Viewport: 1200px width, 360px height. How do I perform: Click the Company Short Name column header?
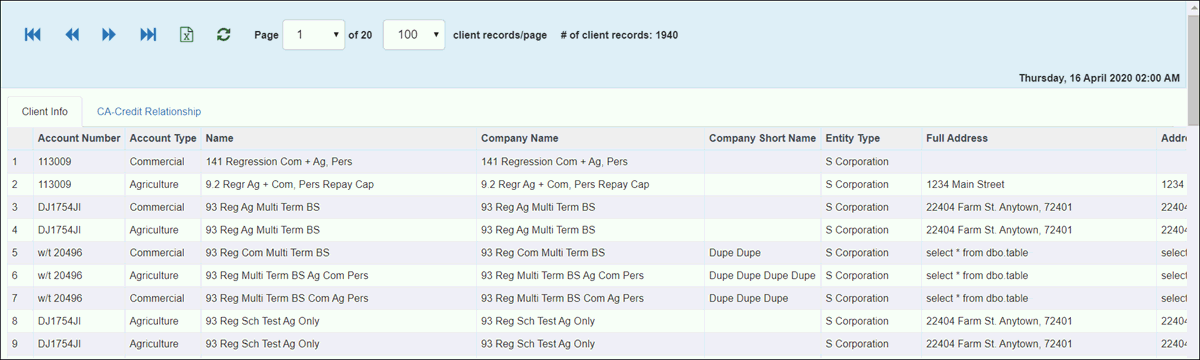click(763, 138)
